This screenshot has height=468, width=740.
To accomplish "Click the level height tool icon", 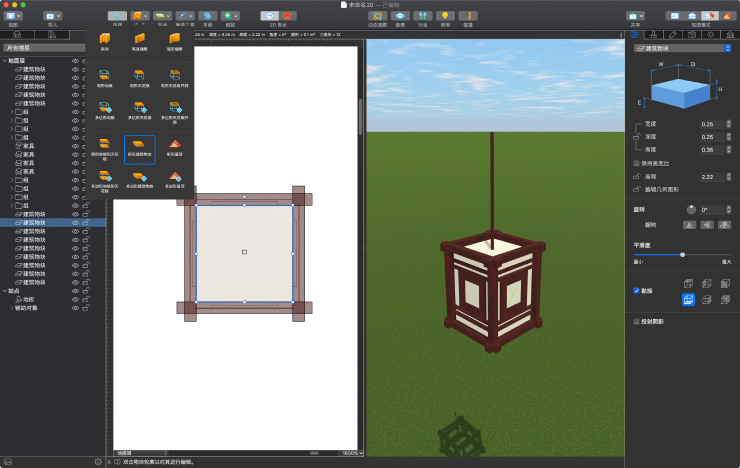I will click(468, 16).
